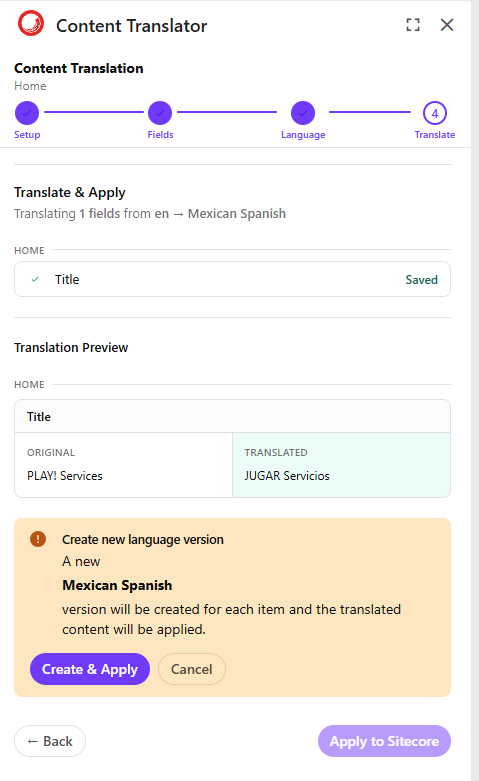Click the green check beside Title
The width and height of the screenshot is (479, 781).
coord(35,279)
